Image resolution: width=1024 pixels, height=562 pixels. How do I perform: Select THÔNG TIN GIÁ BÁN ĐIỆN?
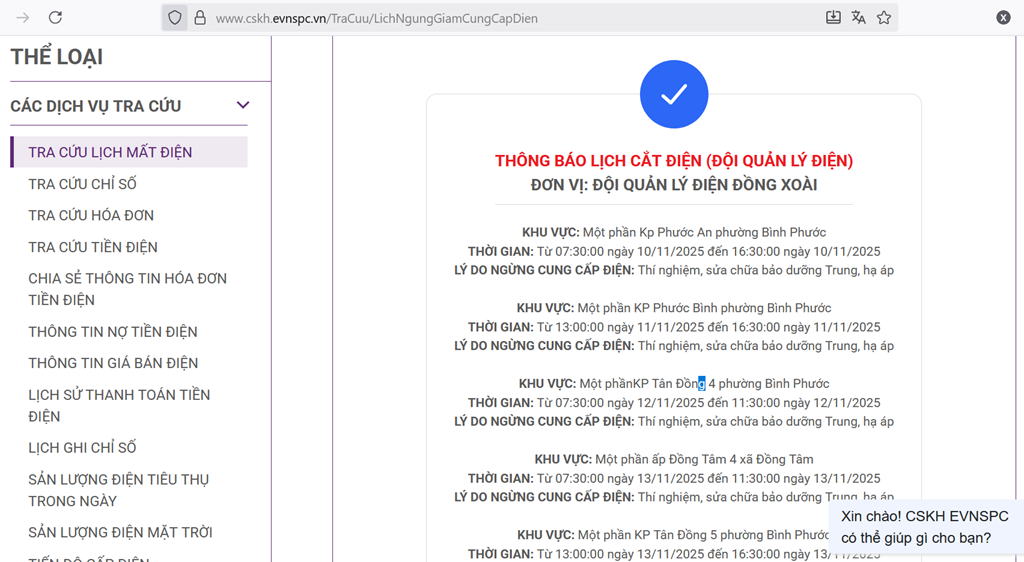click(x=113, y=363)
